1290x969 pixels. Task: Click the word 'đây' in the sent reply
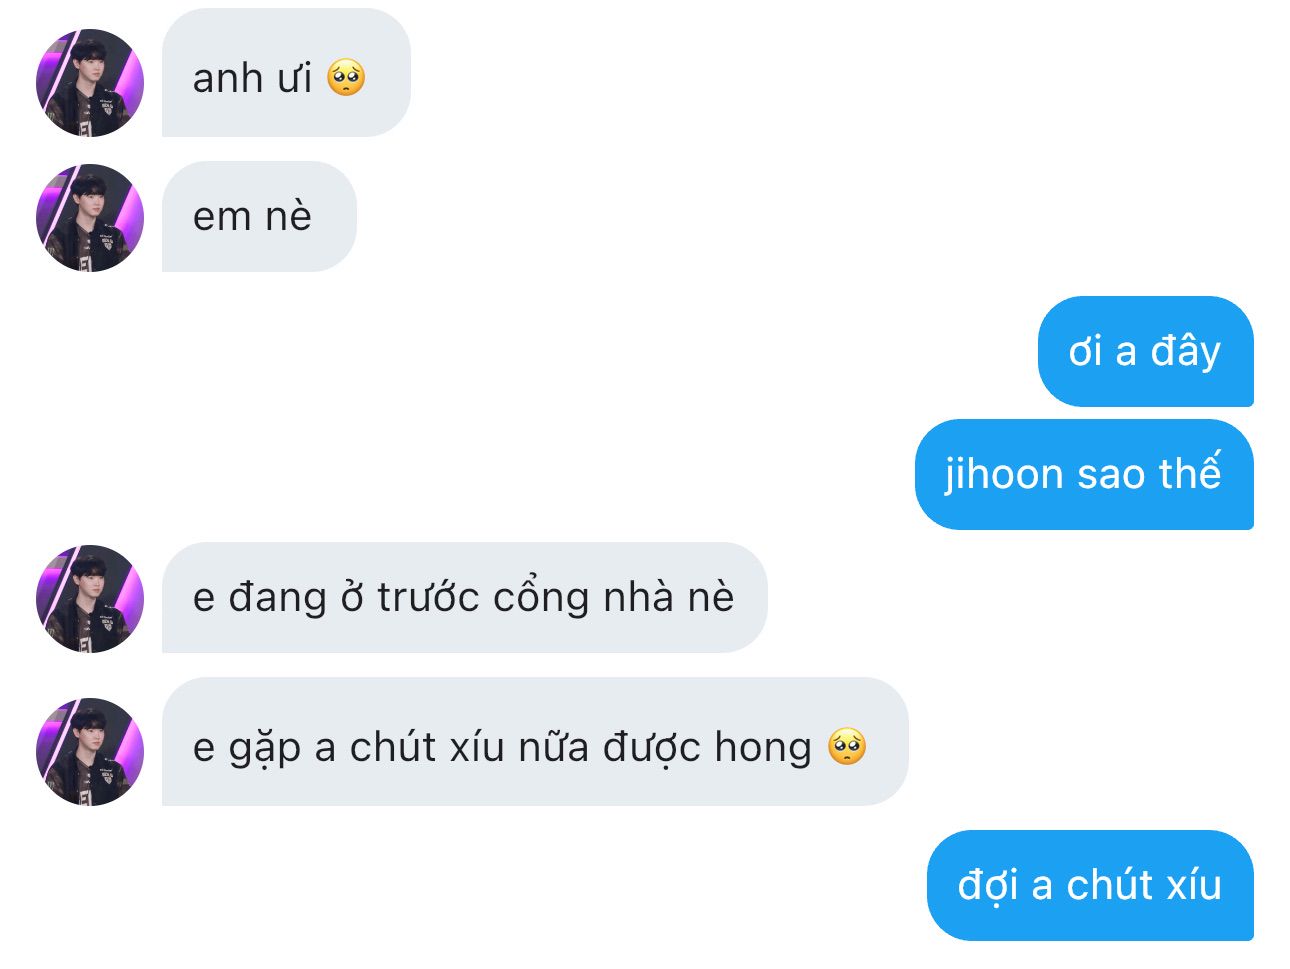(1185, 351)
